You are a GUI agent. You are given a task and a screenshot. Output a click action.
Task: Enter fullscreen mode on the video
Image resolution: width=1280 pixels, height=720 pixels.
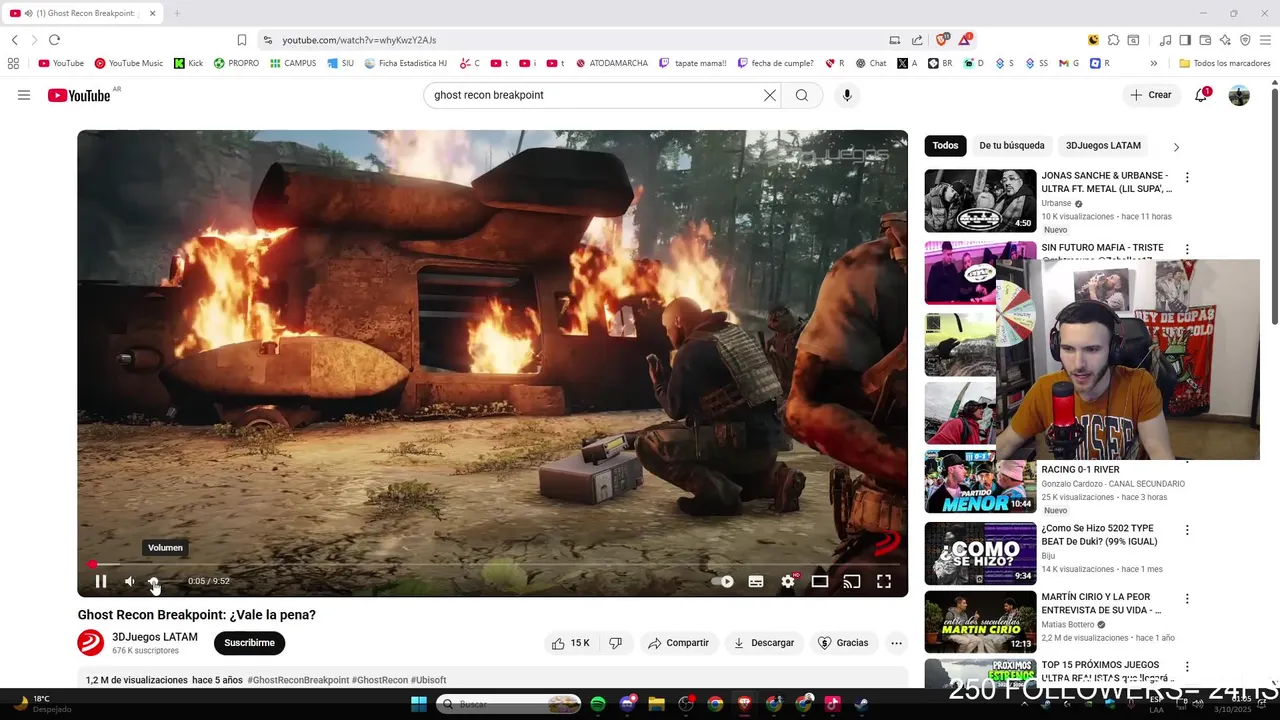(x=884, y=581)
